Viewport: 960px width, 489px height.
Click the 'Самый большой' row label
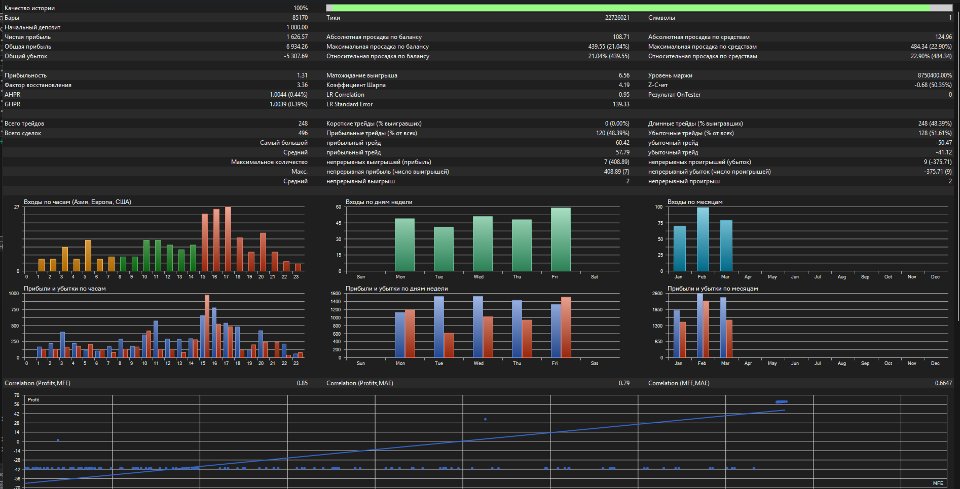[x=283, y=143]
